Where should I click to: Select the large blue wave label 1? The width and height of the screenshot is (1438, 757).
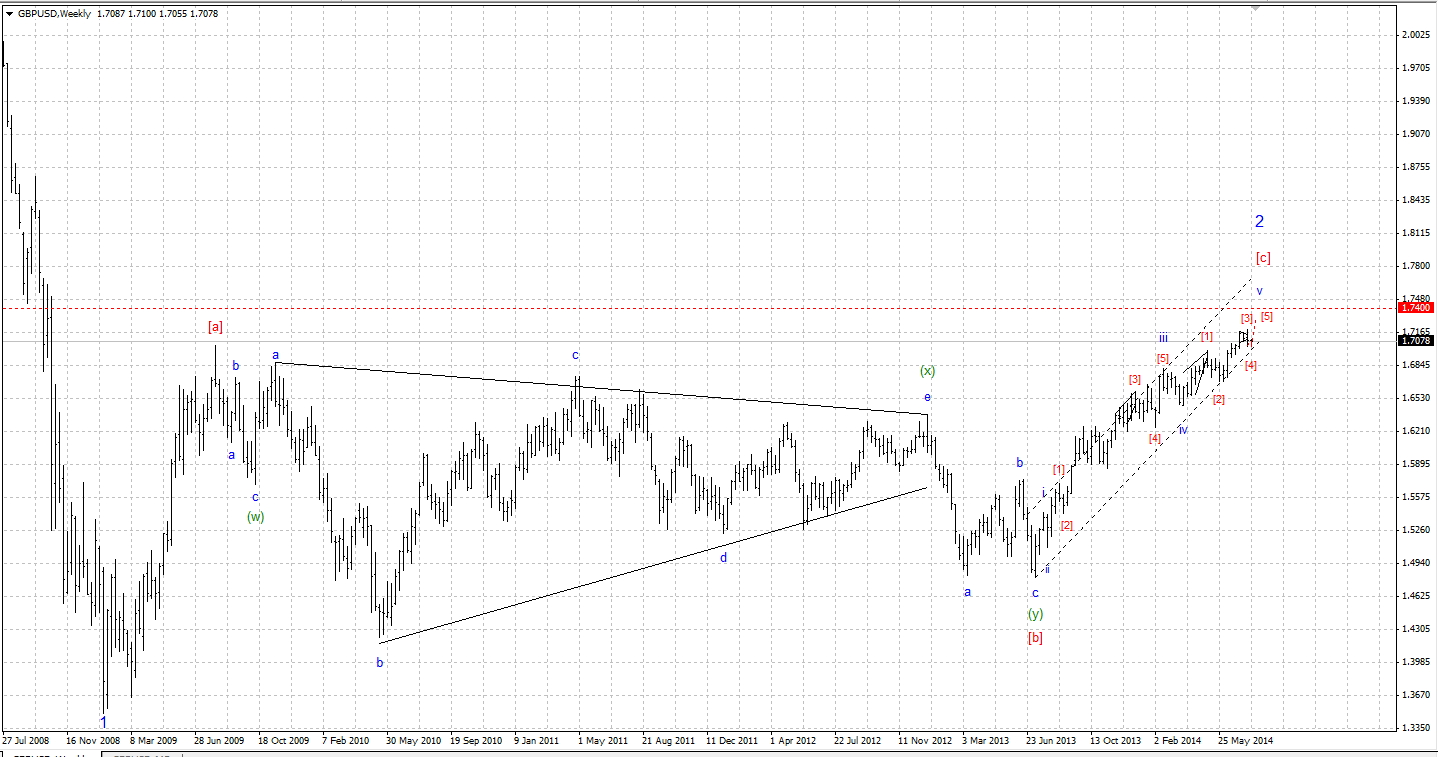point(103,720)
